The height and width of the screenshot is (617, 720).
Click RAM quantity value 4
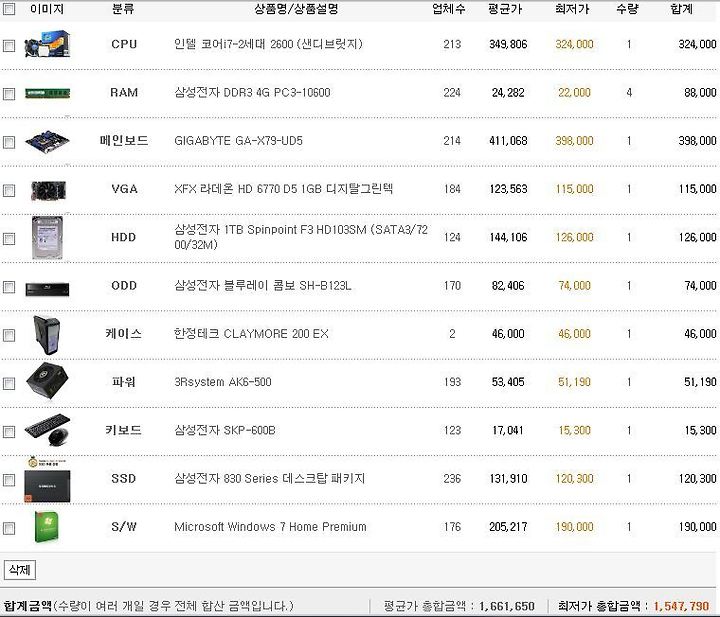pos(629,93)
